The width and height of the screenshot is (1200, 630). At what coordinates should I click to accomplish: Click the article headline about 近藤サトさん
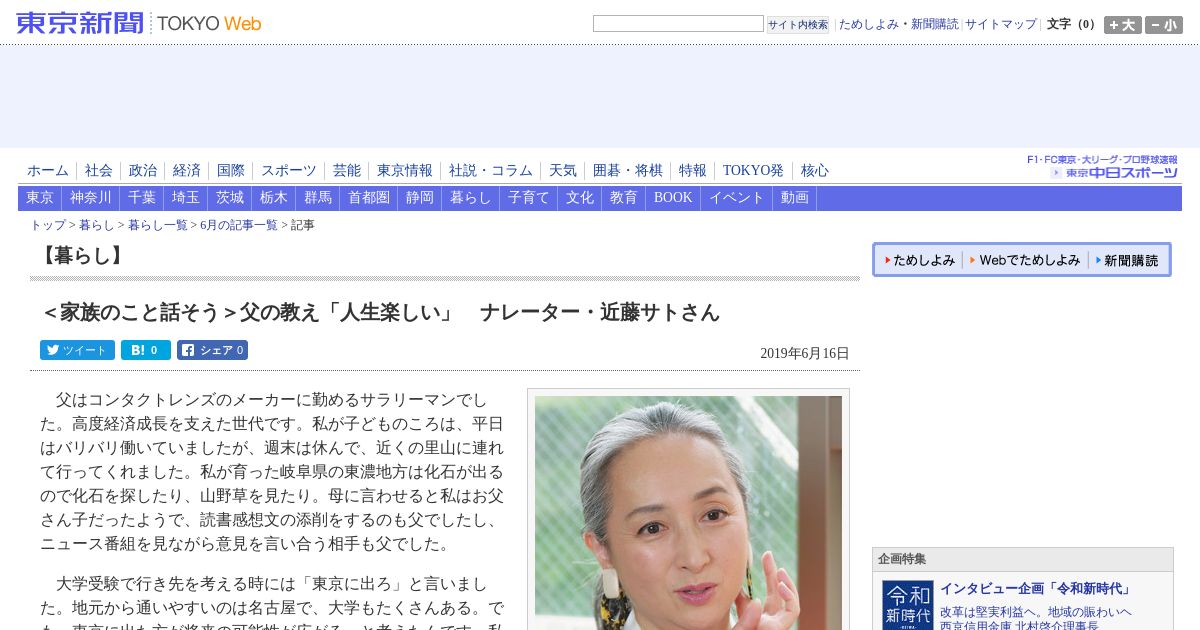(380, 313)
